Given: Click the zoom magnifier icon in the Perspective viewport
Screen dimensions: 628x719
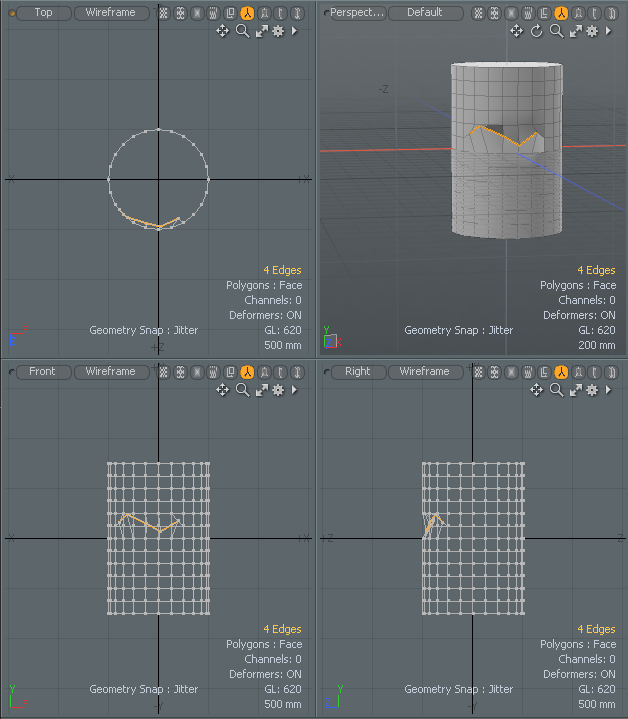Looking at the screenshot, I should pyautogui.click(x=556, y=31).
